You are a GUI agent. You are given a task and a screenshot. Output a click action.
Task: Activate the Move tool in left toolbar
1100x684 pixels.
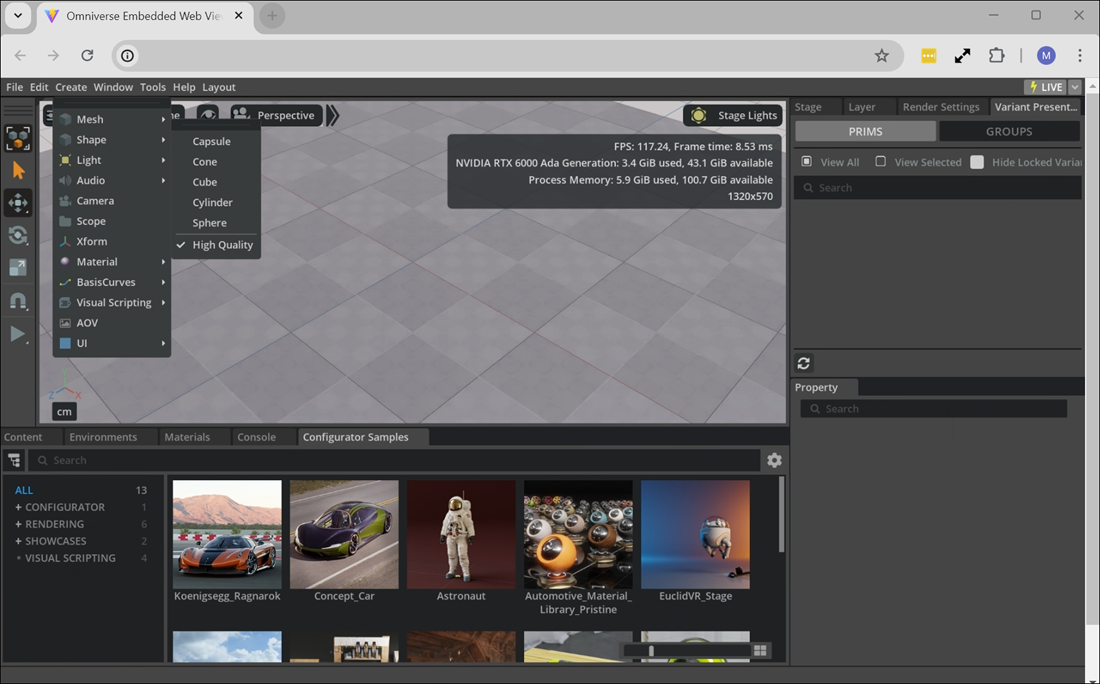[x=18, y=203]
